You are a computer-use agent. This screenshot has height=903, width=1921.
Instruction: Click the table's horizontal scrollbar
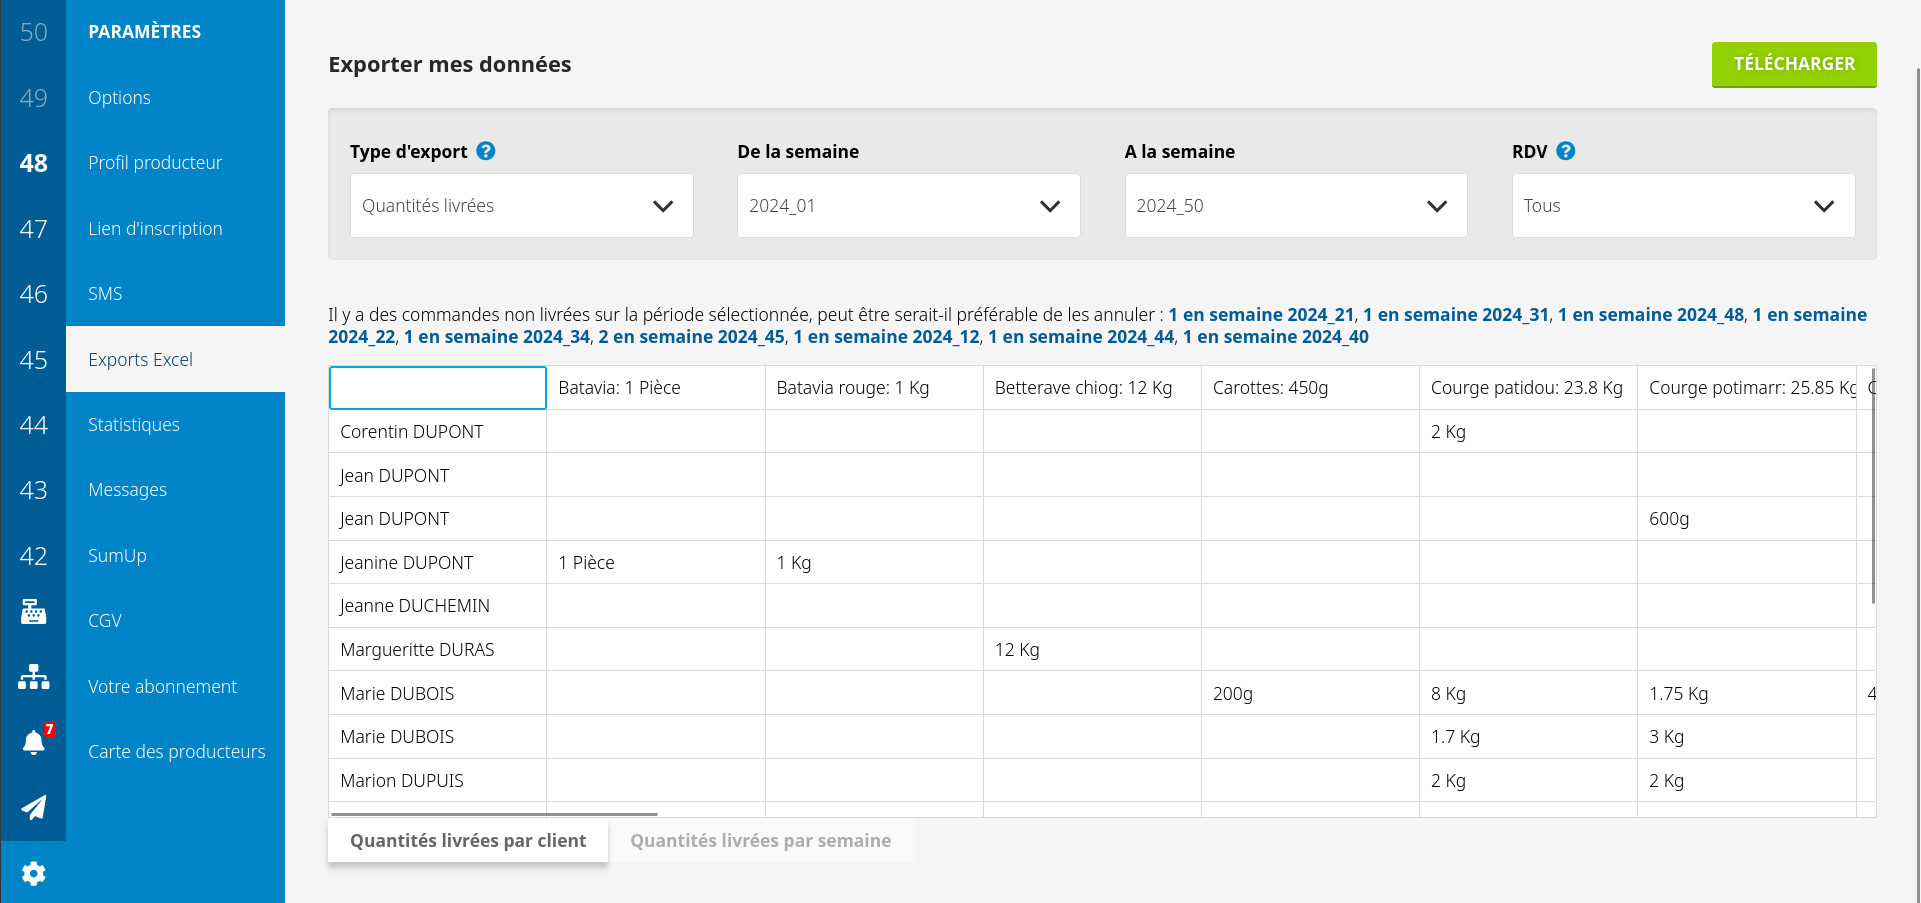495,814
